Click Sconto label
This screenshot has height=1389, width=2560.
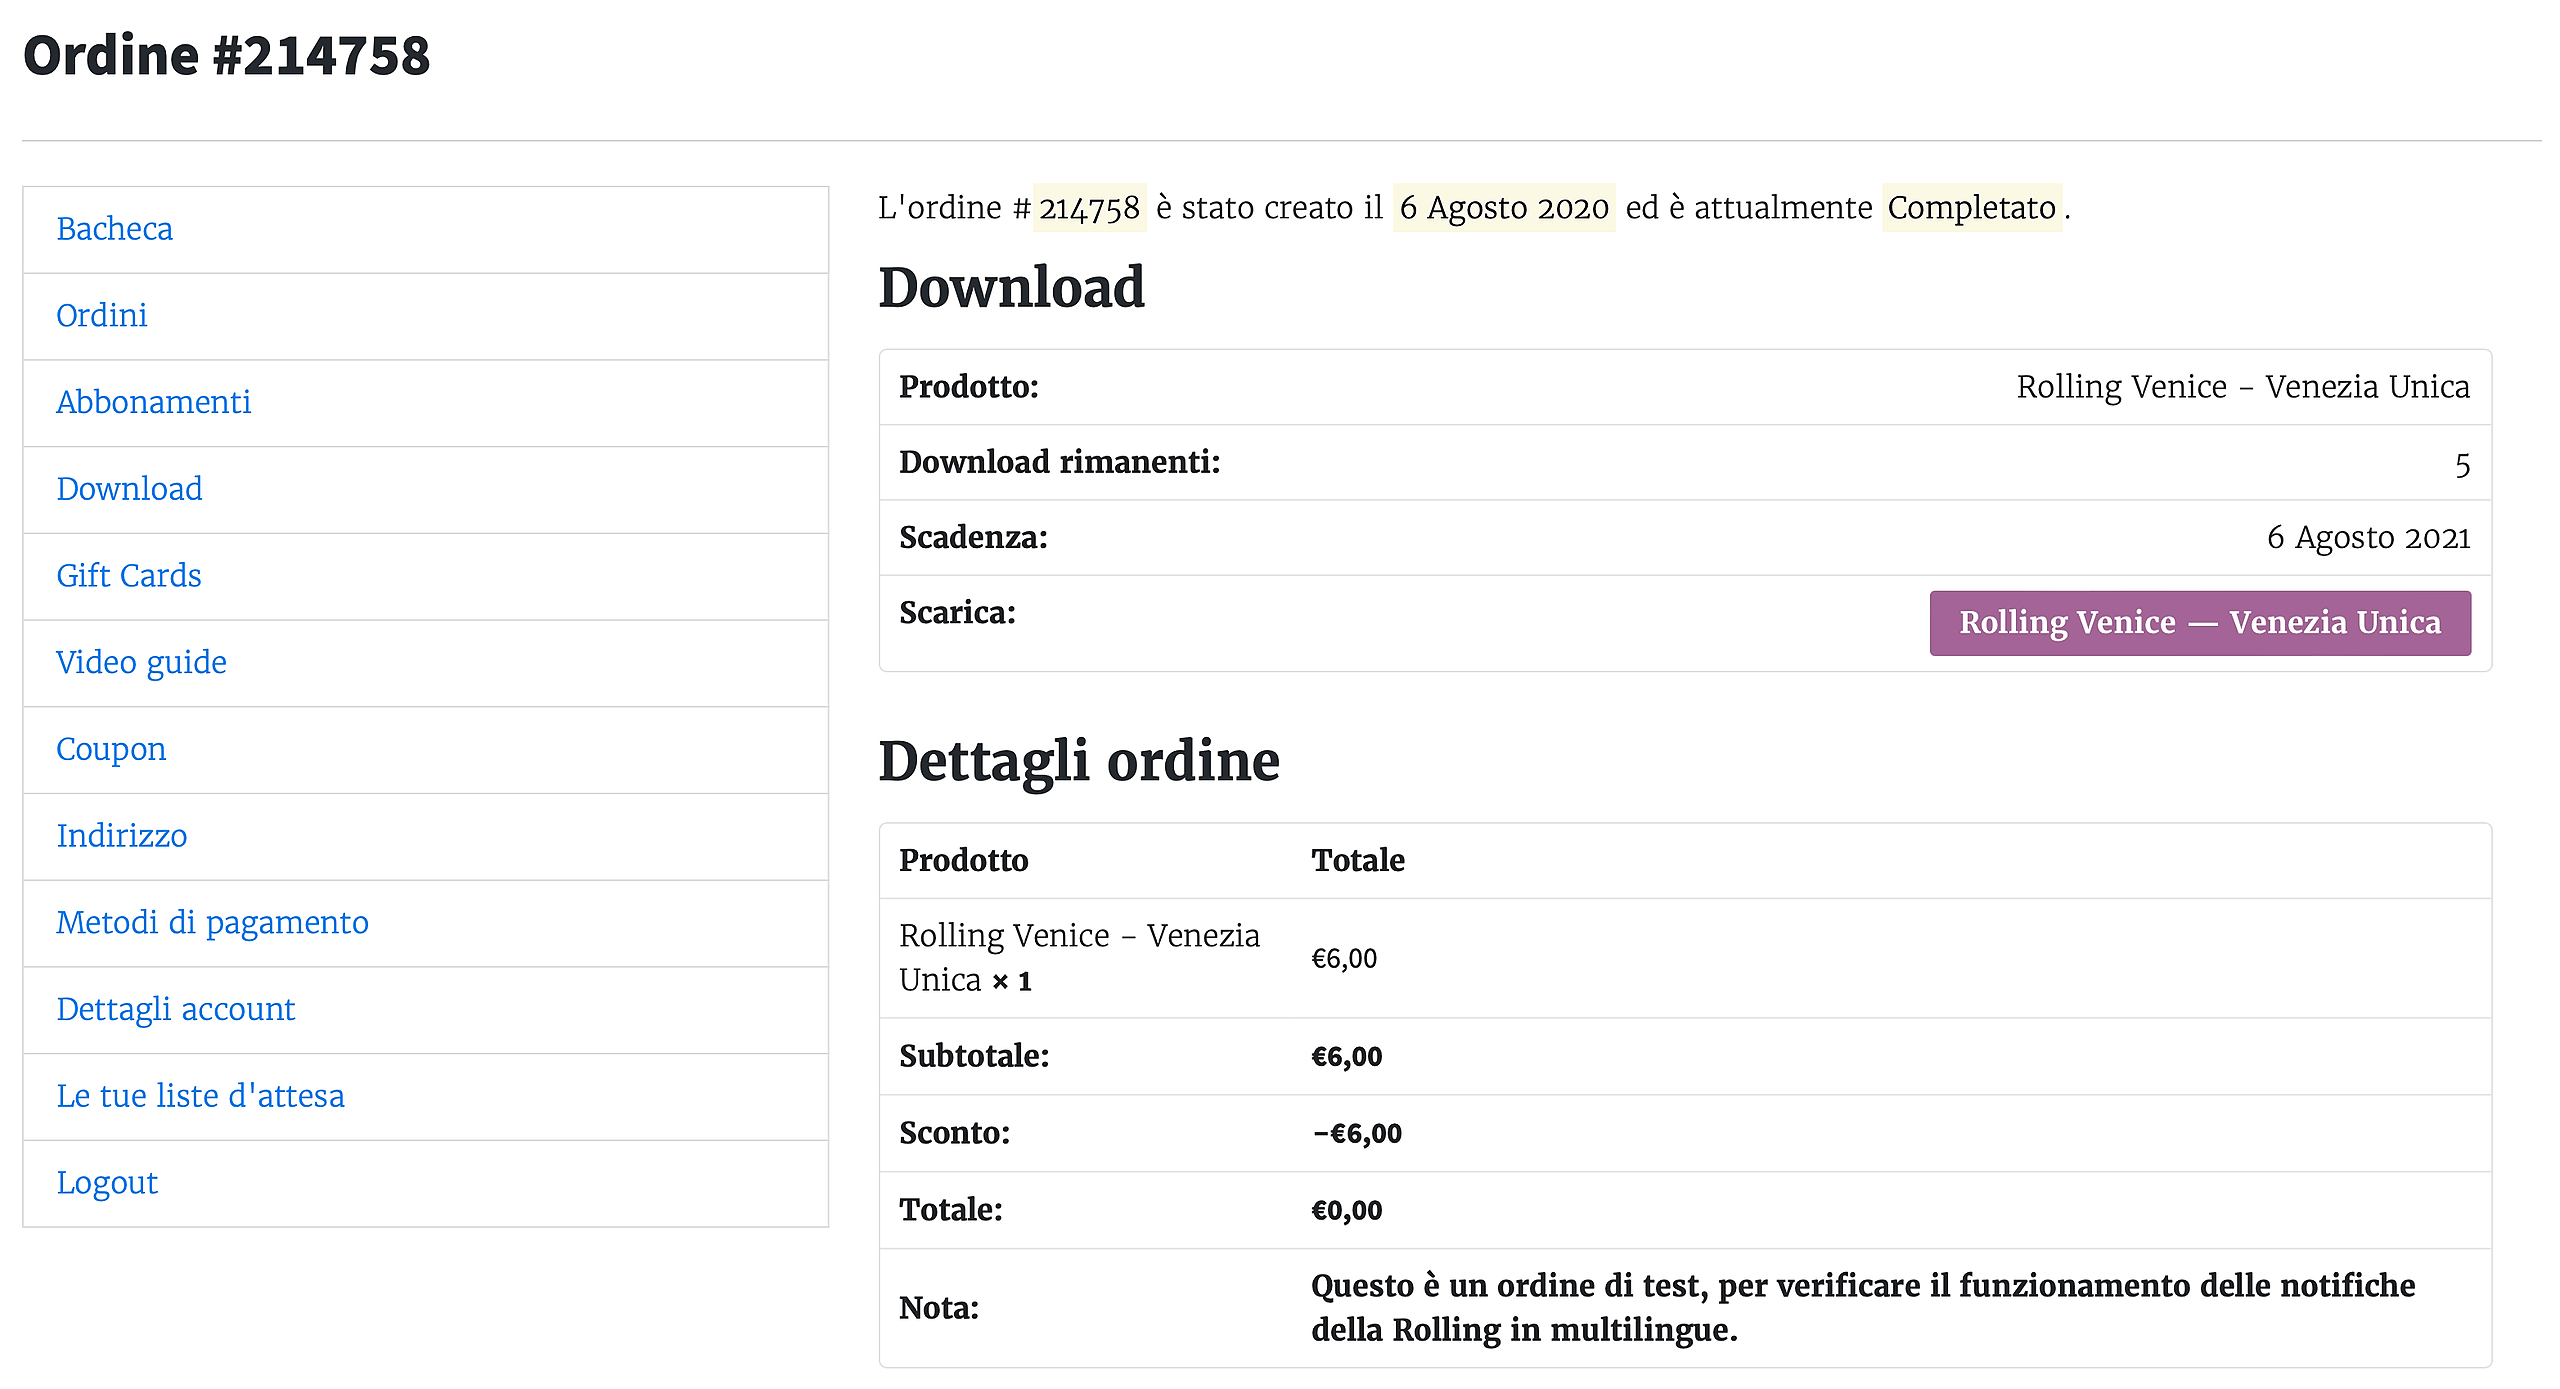[955, 1134]
